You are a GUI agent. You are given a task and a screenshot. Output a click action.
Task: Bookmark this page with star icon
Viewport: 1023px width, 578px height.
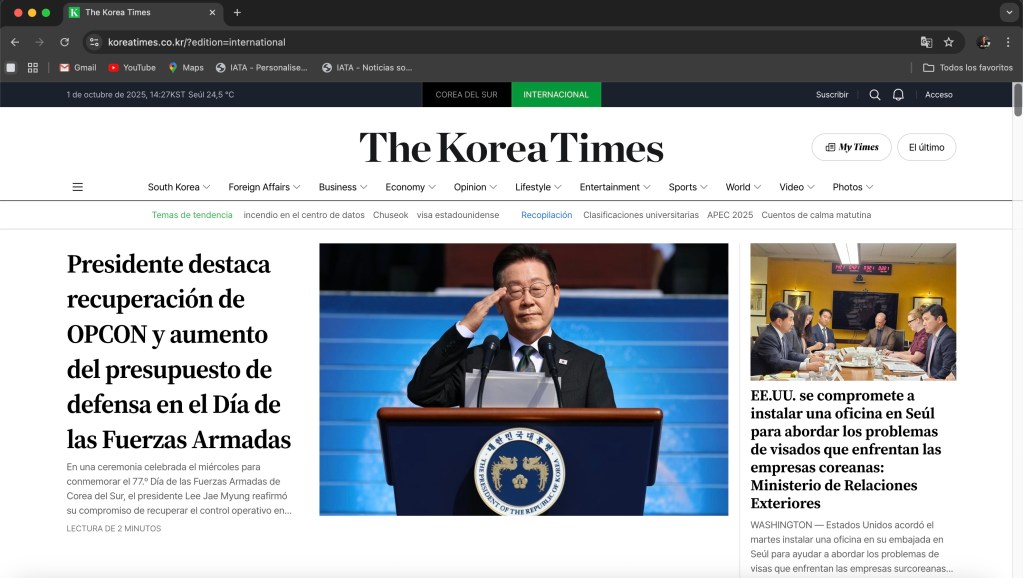point(949,42)
